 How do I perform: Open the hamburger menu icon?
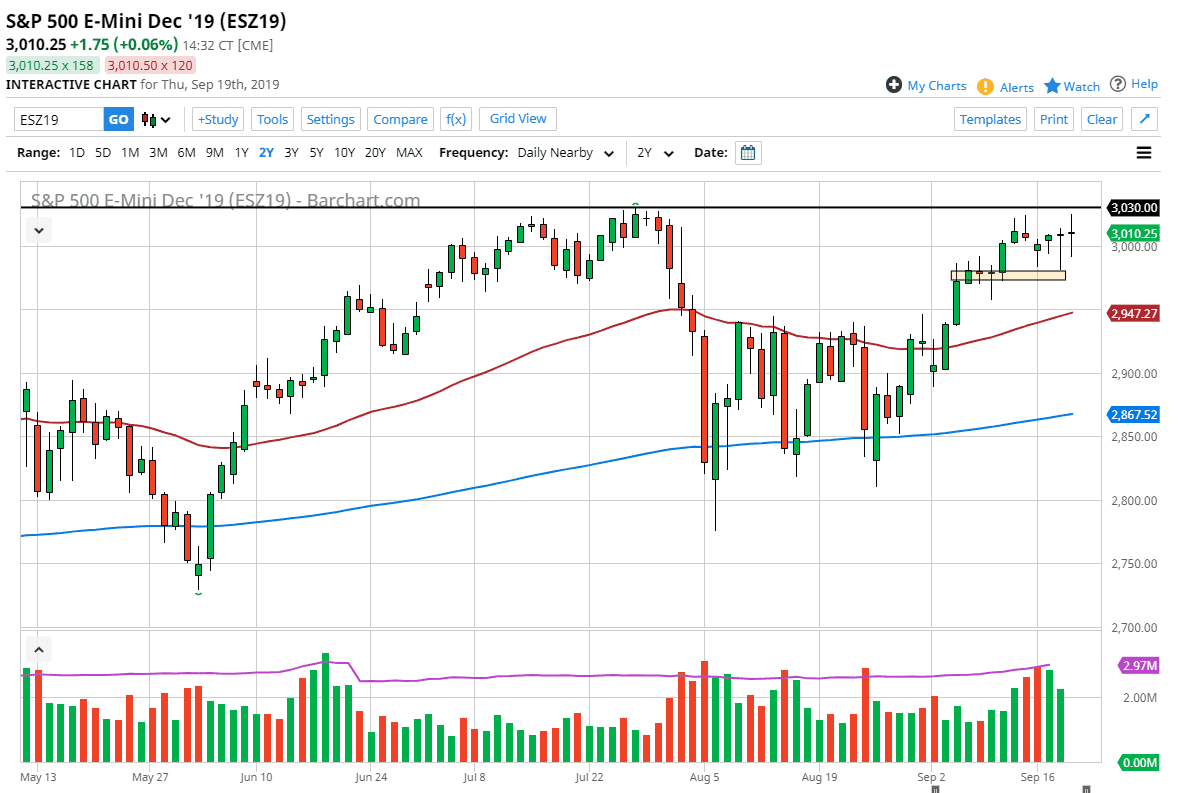click(x=1144, y=153)
